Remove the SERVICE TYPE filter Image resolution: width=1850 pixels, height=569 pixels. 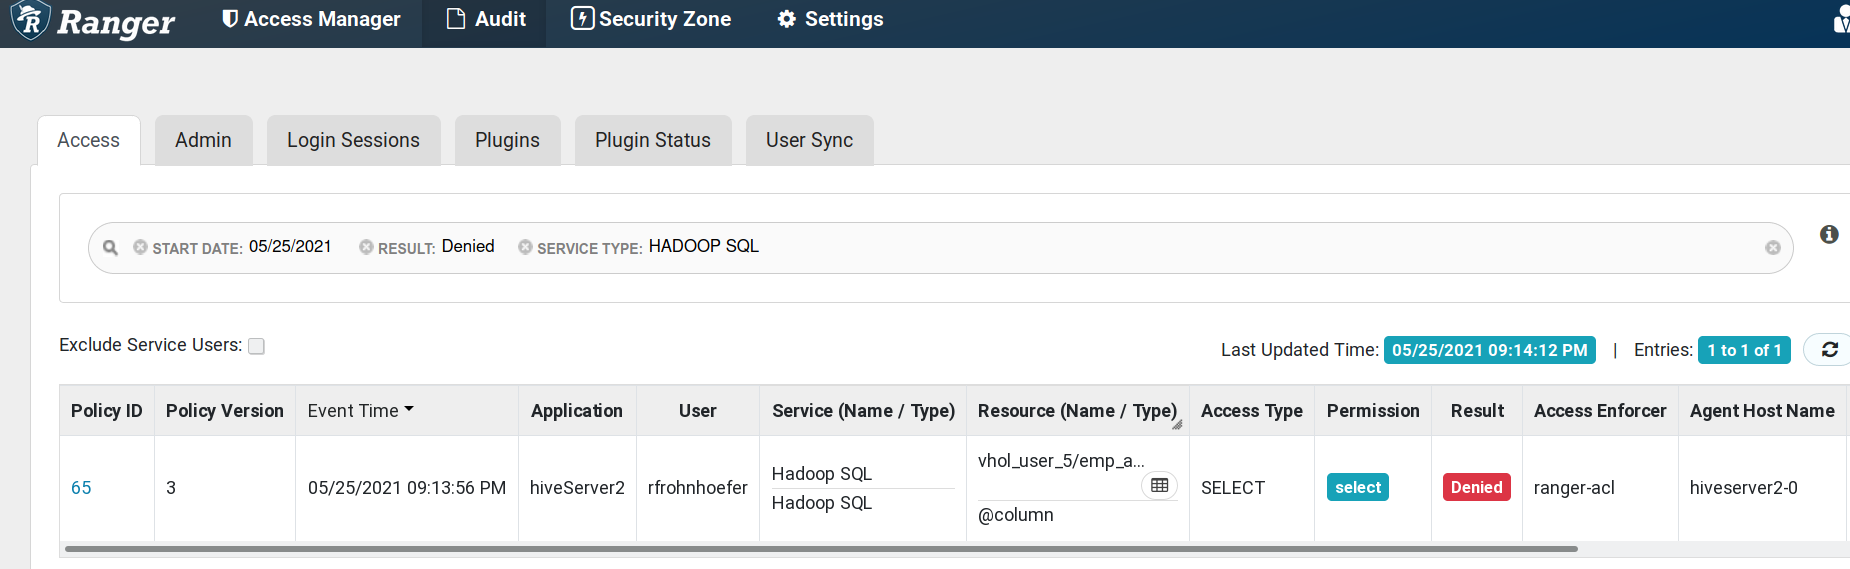coord(525,247)
